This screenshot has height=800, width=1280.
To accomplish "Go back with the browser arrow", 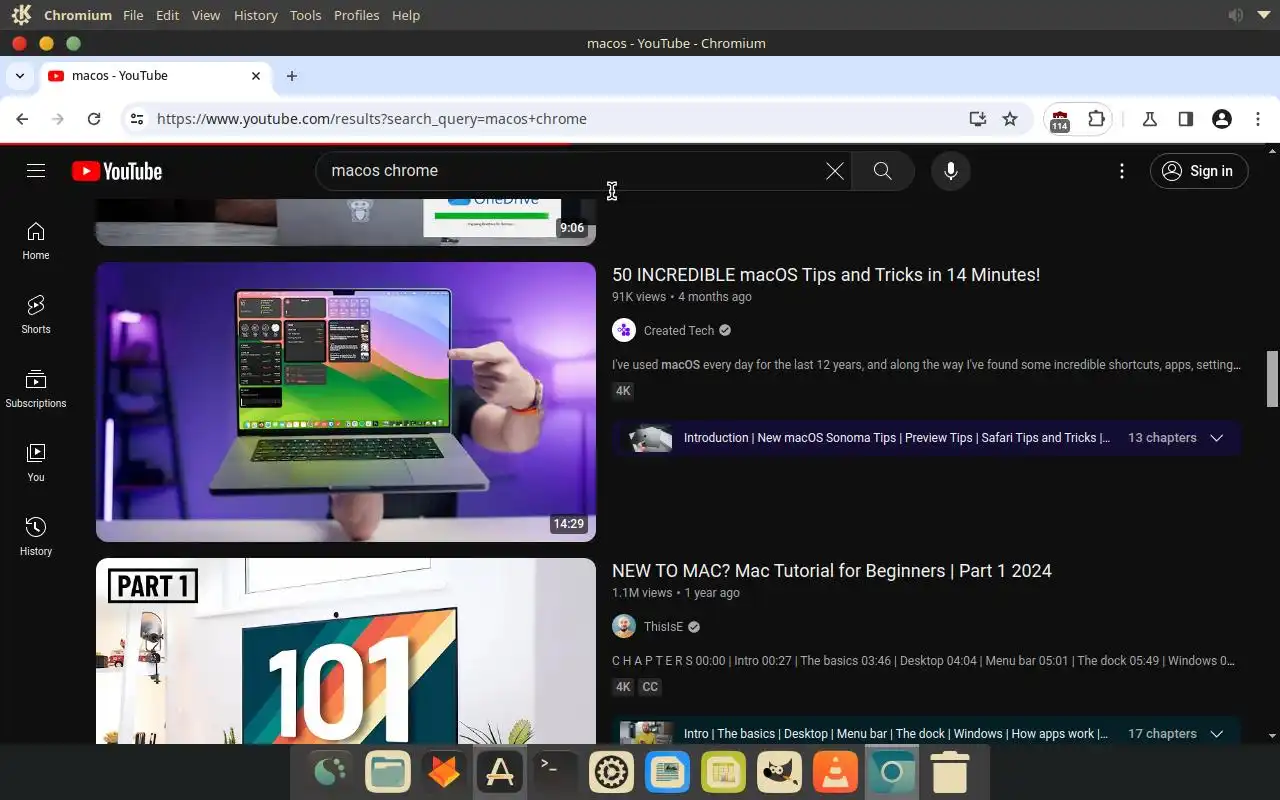I will (x=22, y=119).
